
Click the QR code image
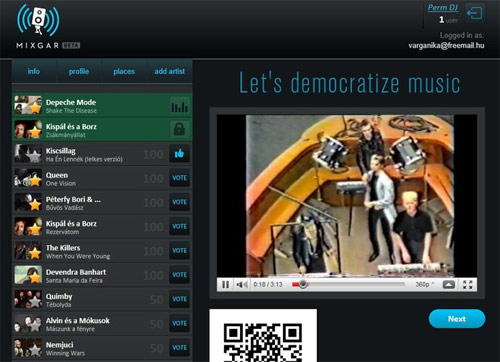(x=263, y=336)
